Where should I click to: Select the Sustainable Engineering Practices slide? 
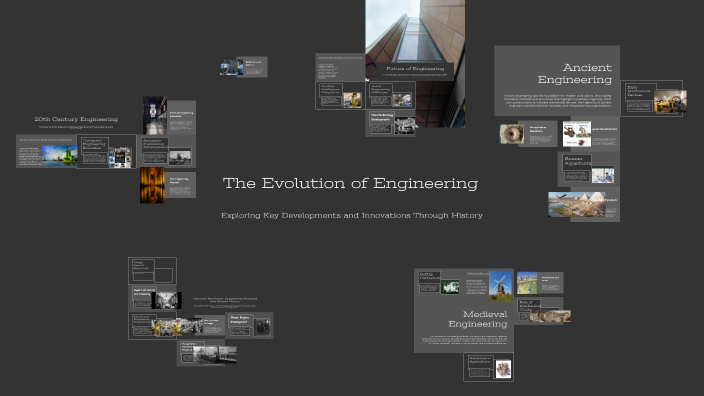(x=340, y=67)
